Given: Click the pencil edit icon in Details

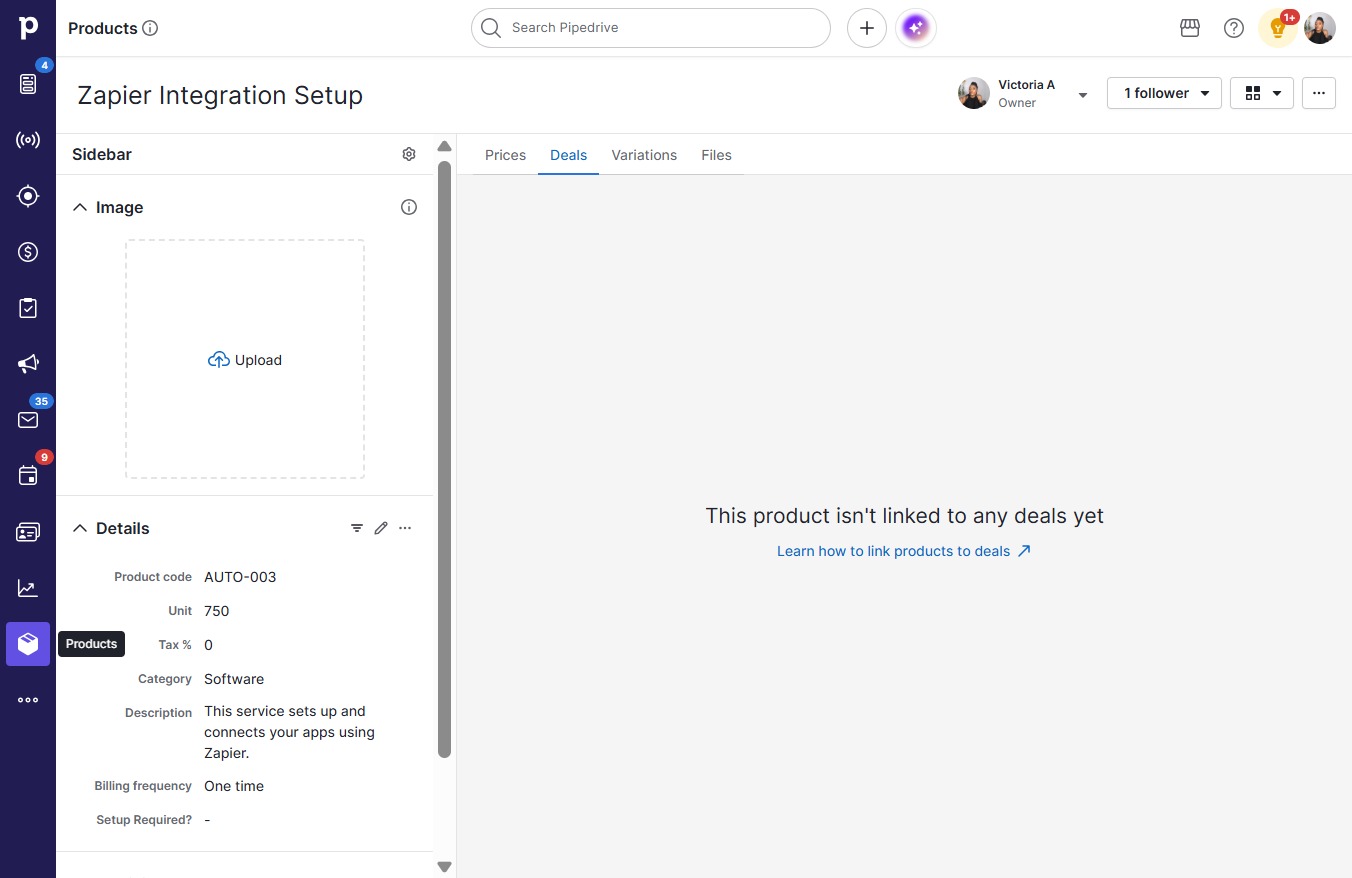Looking at the screenshot, I should (381, 528).
